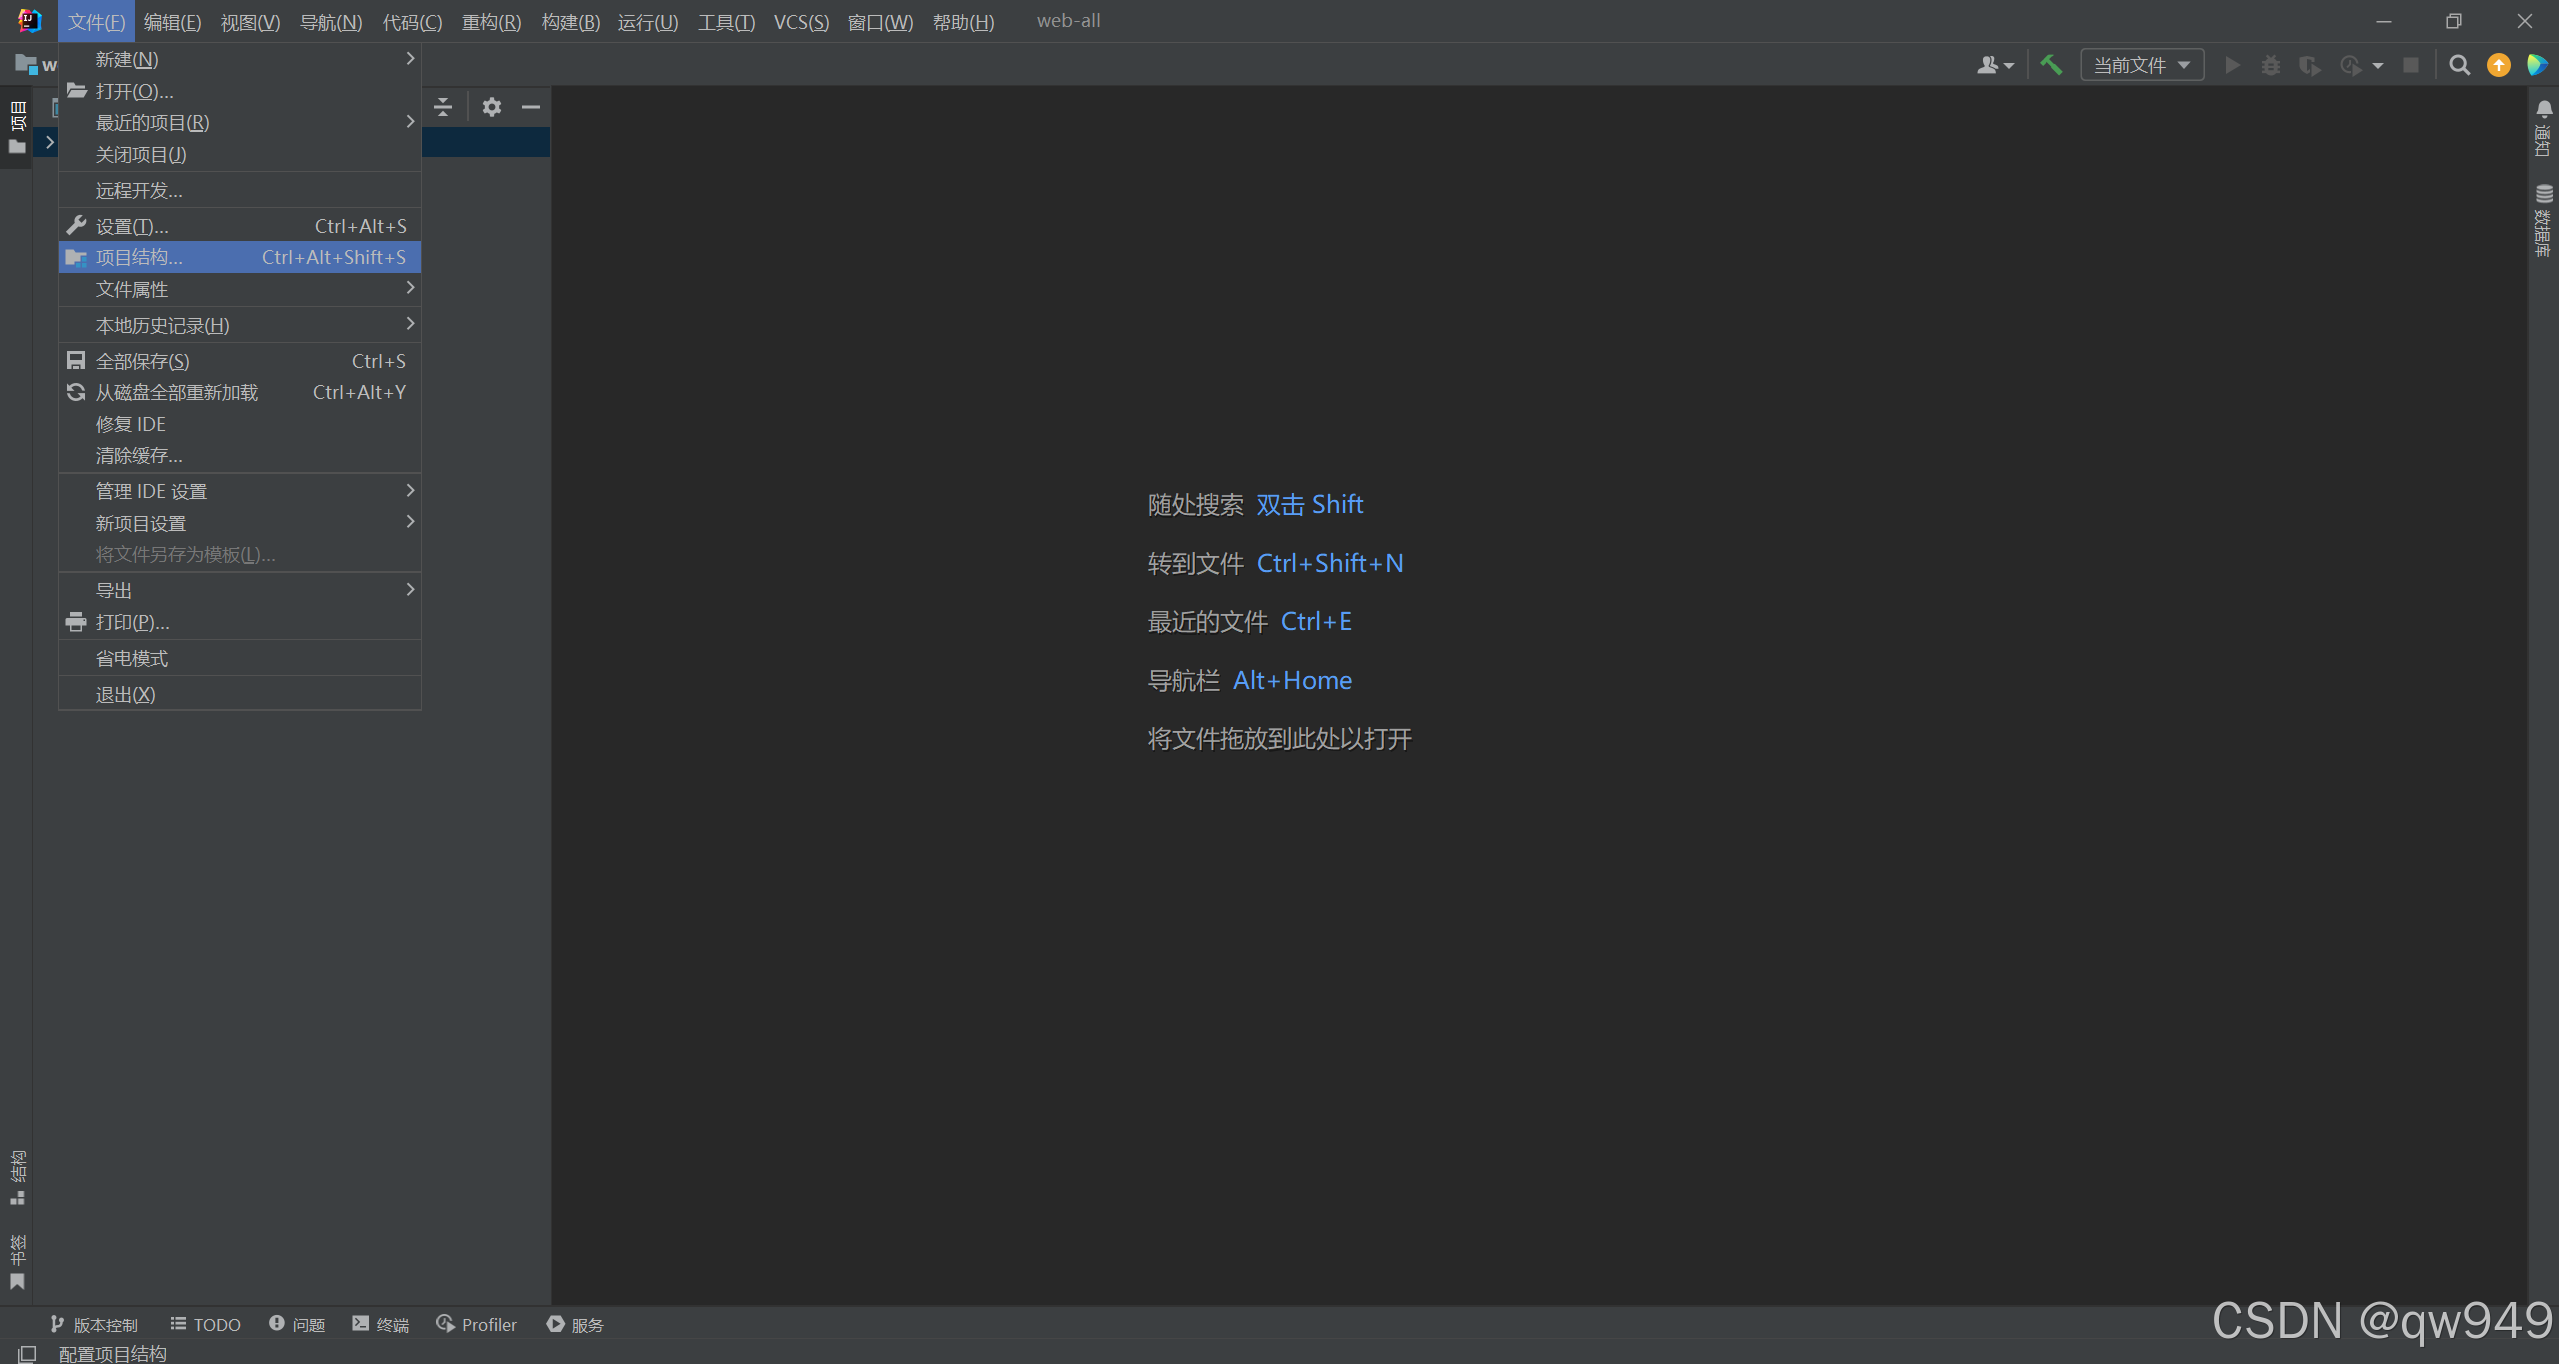
Task: Open the 终端 terminal tool button
Action: pos(381,1324)
